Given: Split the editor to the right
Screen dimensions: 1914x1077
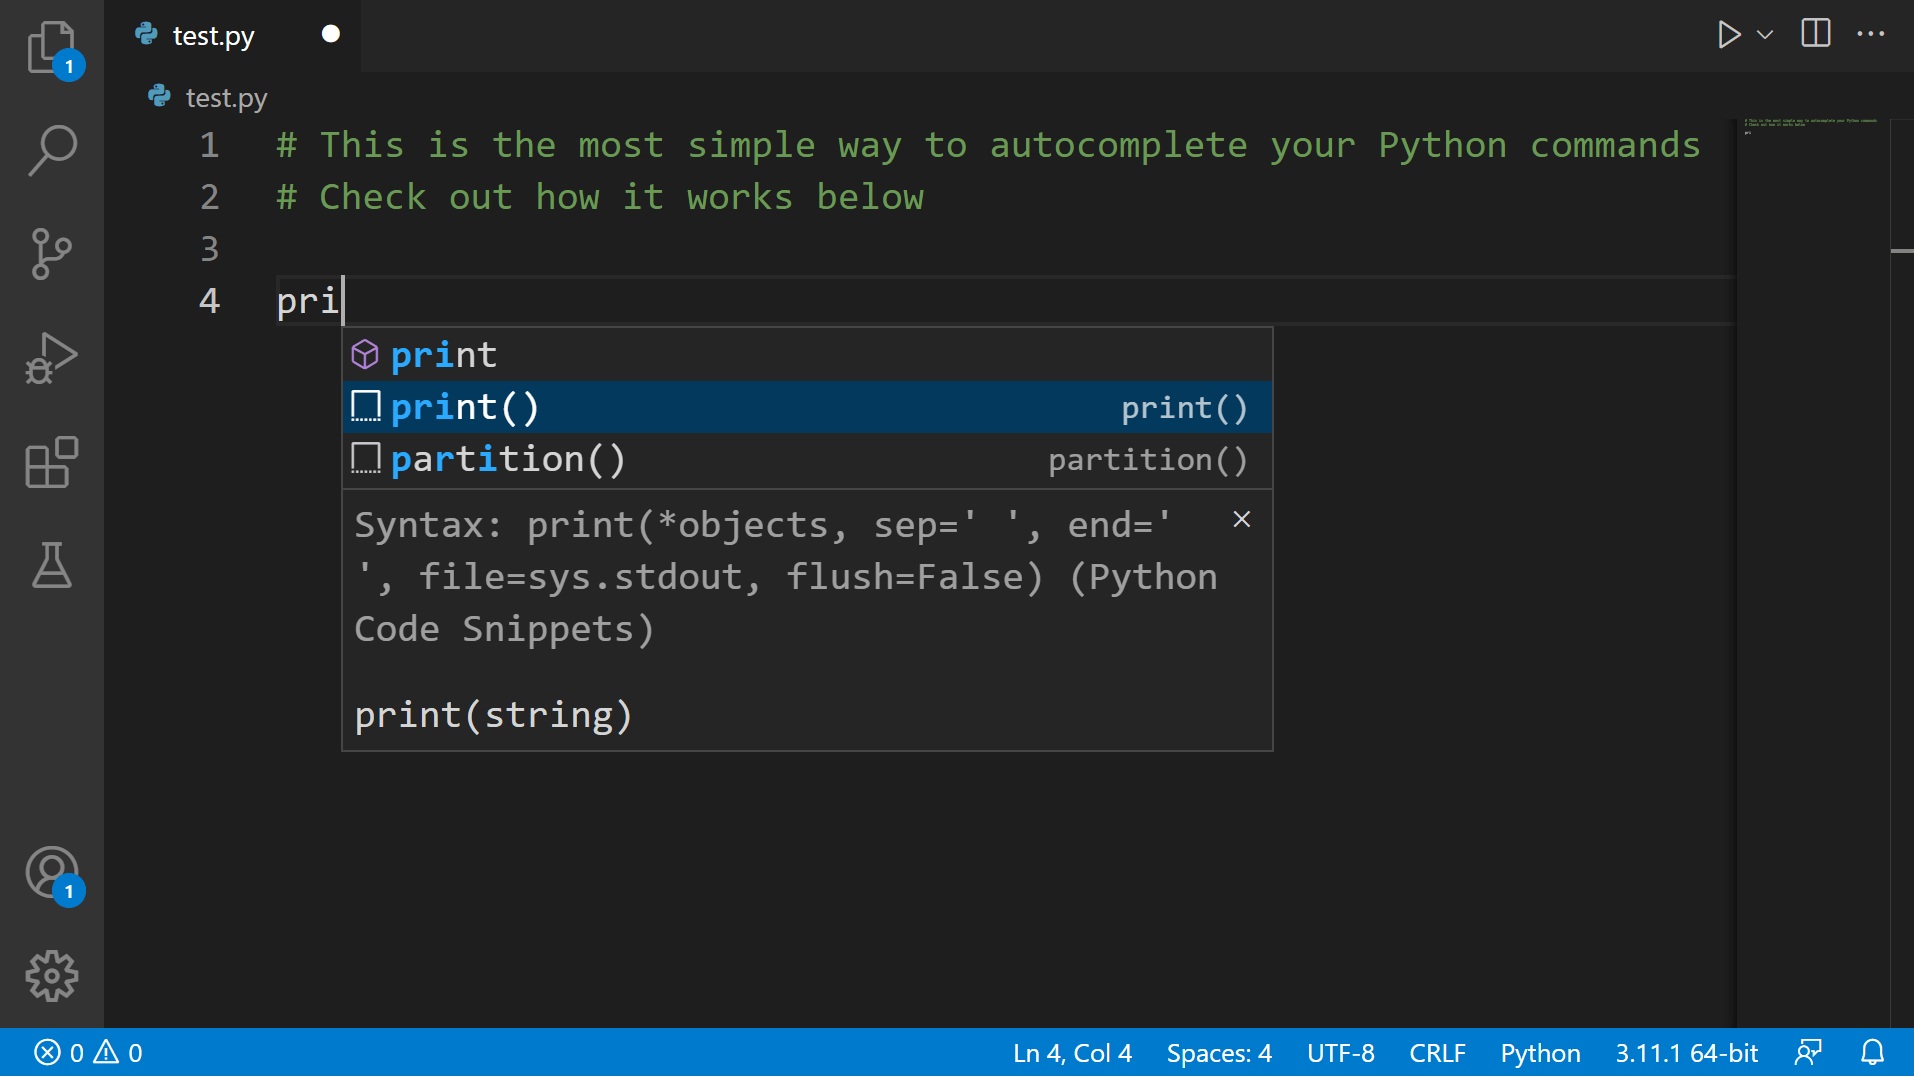Looking at the screenshot, I should click(1814, 33).
